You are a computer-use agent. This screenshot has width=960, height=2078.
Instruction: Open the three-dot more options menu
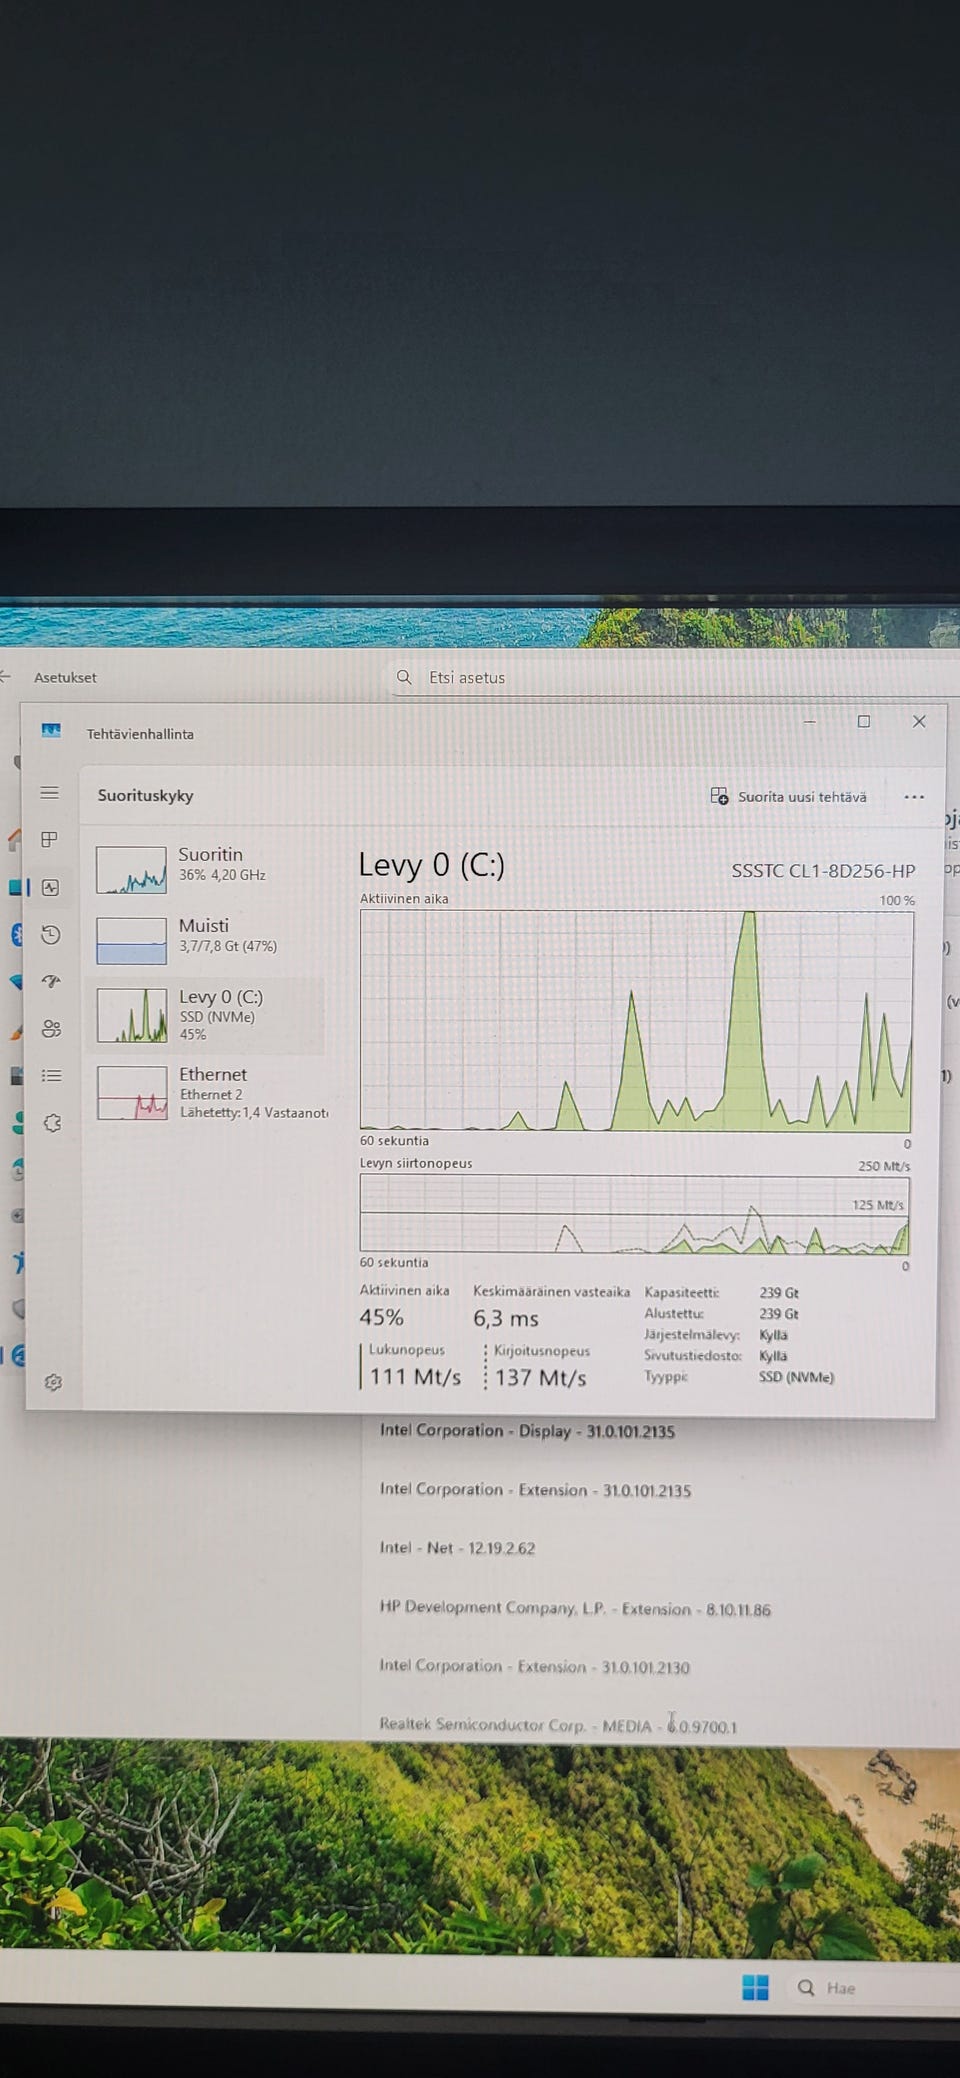point(914,797)
